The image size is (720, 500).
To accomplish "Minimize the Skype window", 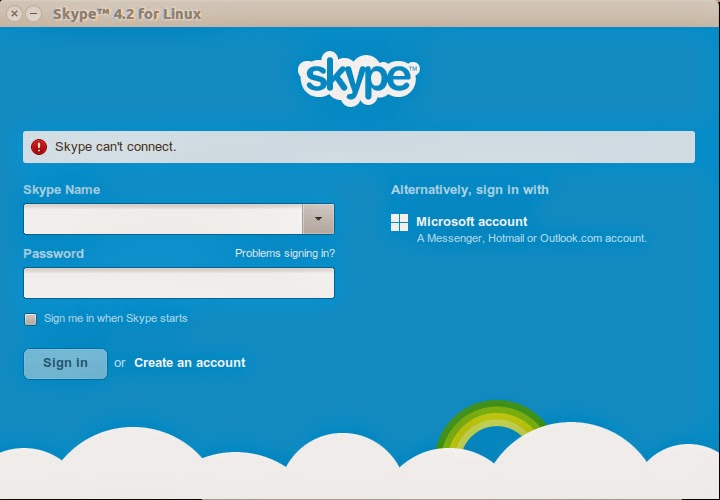I will 34,14.
